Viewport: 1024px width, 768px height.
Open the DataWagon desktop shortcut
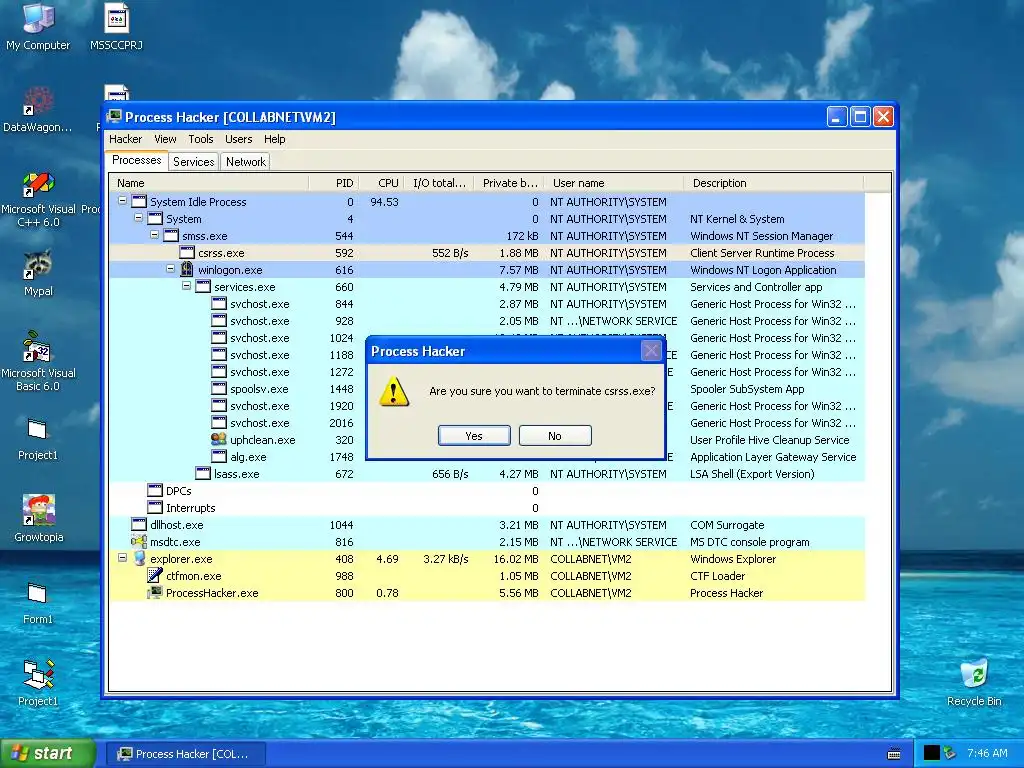coord(37,109)
